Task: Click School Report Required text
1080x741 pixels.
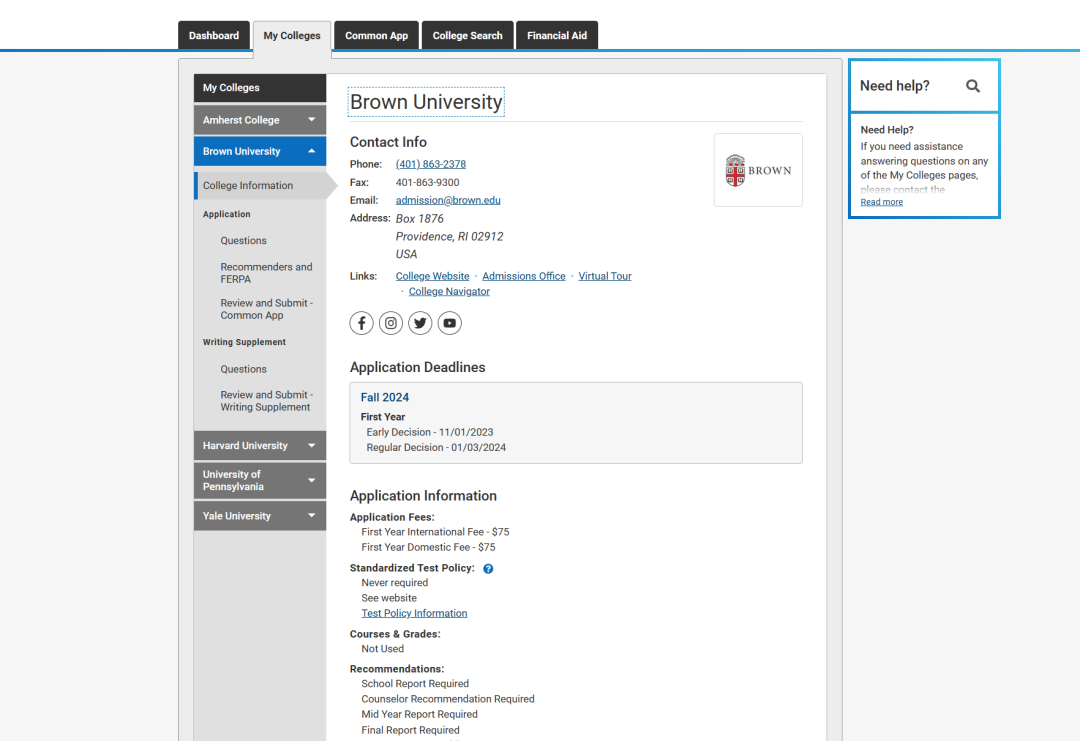Action: point(415,684)
